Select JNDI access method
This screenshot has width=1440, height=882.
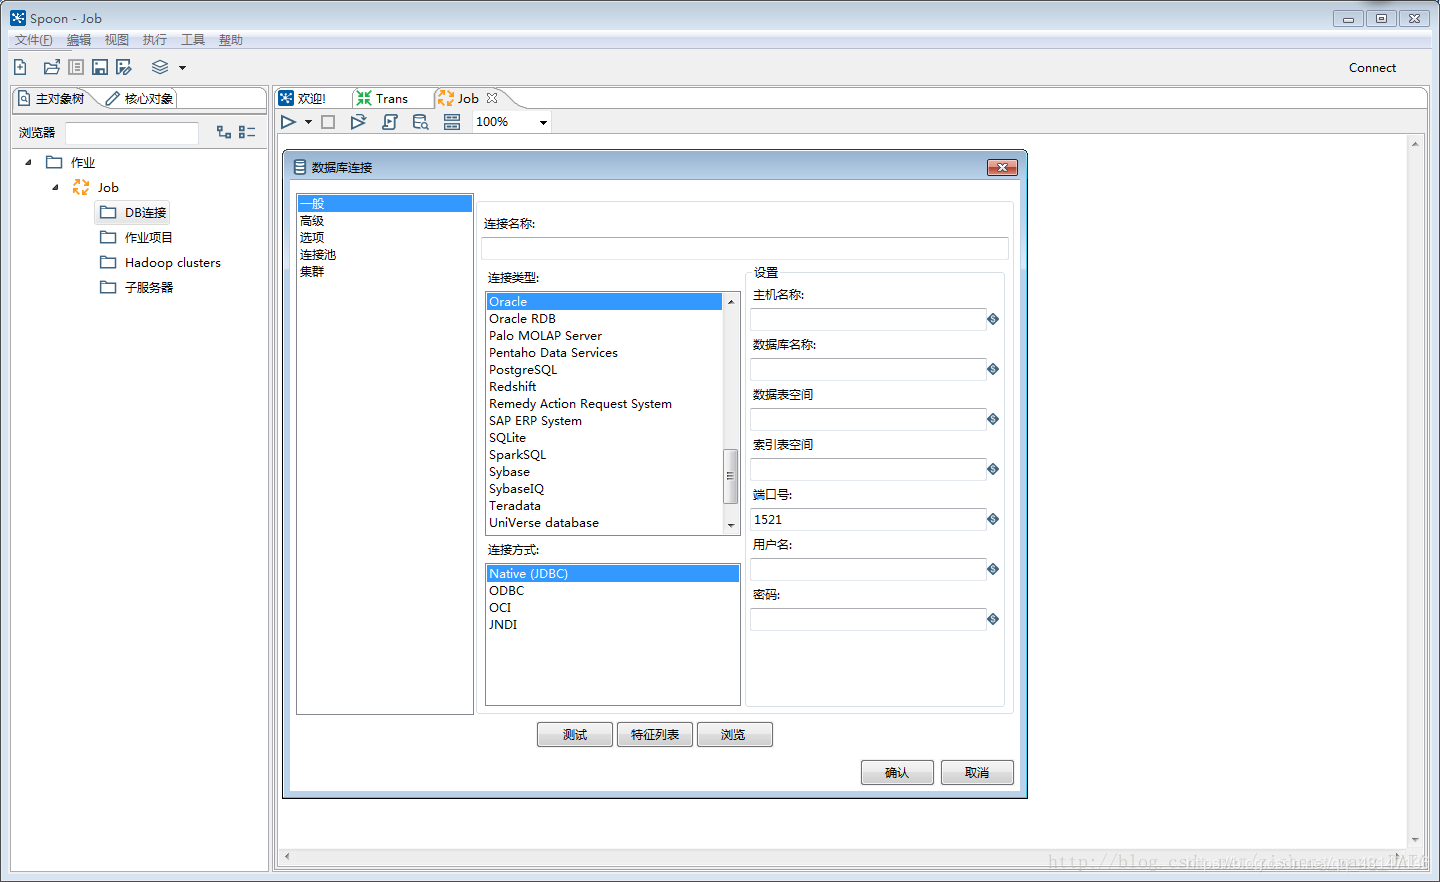(x=612, y=625)
